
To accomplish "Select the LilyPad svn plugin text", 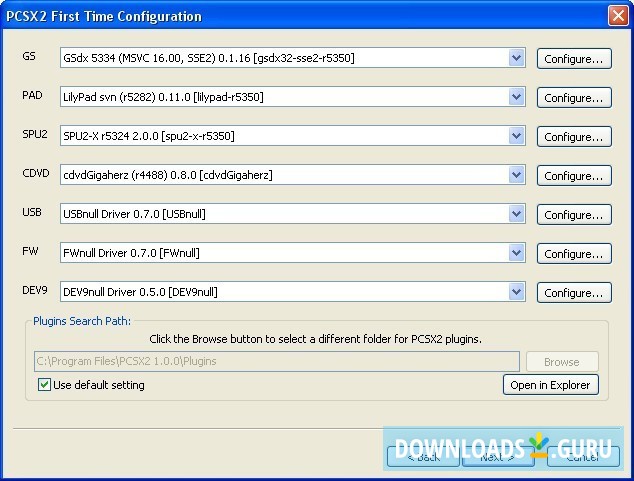I will [x=163, y=97].
